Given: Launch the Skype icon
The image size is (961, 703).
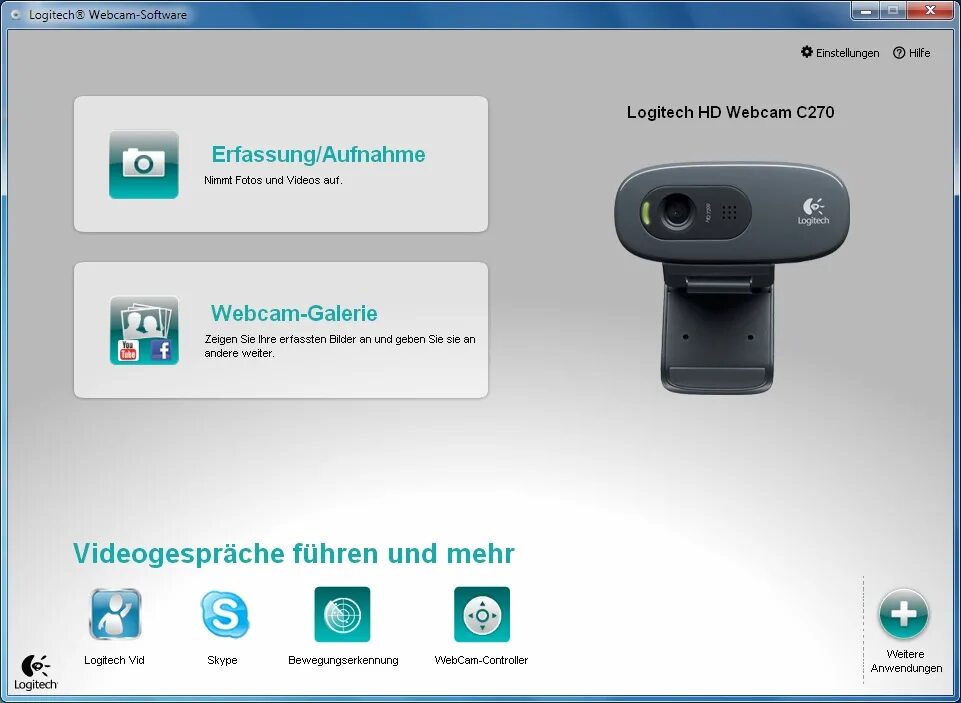Looking at the screenshot, I should tap(224, 614).
